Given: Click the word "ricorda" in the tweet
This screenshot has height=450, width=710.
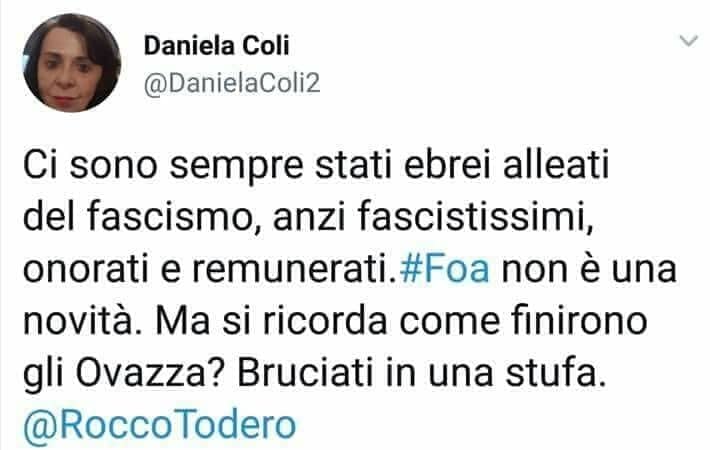Looking at the screenshot, I should coord(325,321).
